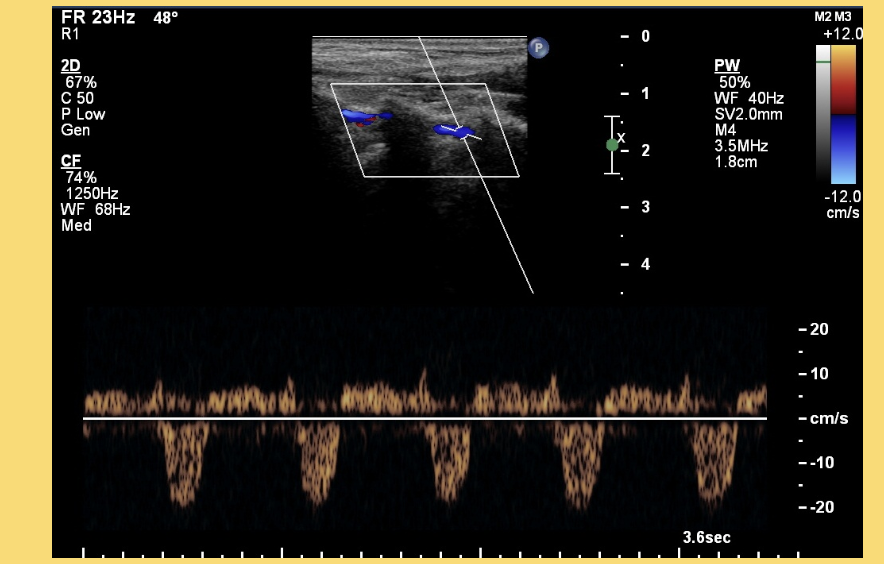Click the blue P probe orientation marker
This screenshot has height=564, width=884.
(538, 47)
